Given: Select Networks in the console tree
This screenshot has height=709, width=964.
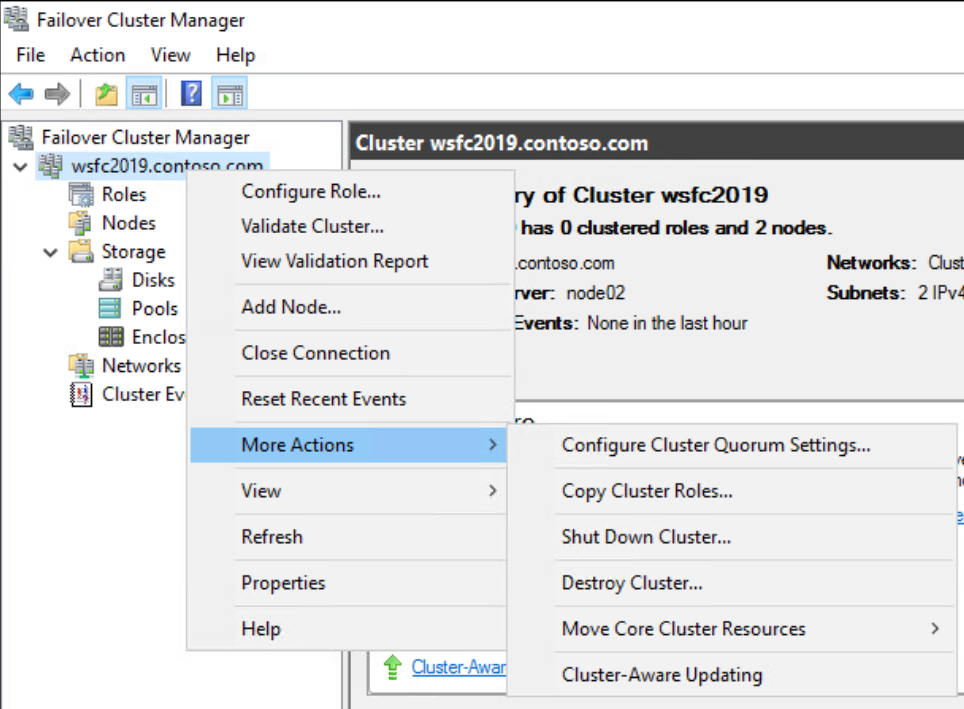Looking at the screenshot, I should click(x=141, y=365).
